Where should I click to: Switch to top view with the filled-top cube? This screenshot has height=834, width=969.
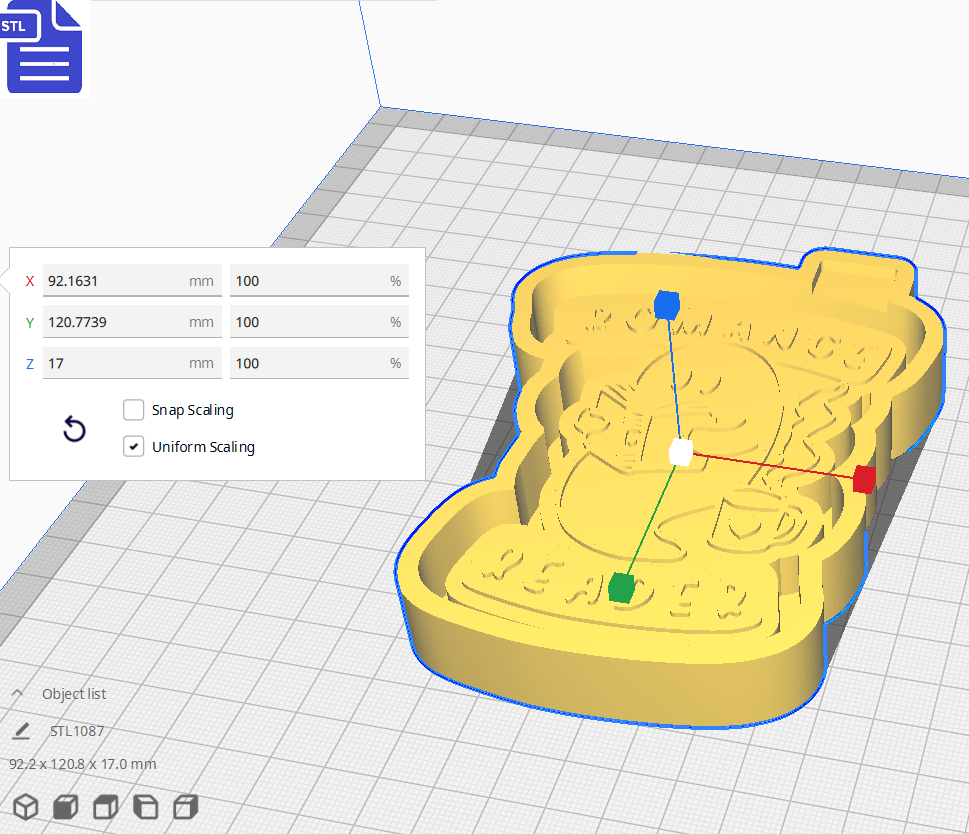106,807
